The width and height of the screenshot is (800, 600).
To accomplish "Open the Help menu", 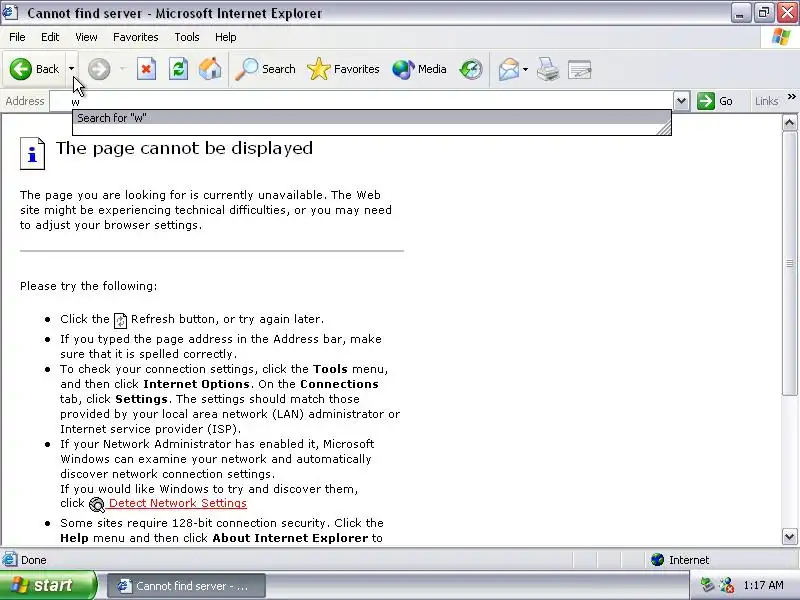I will (226, 37).
